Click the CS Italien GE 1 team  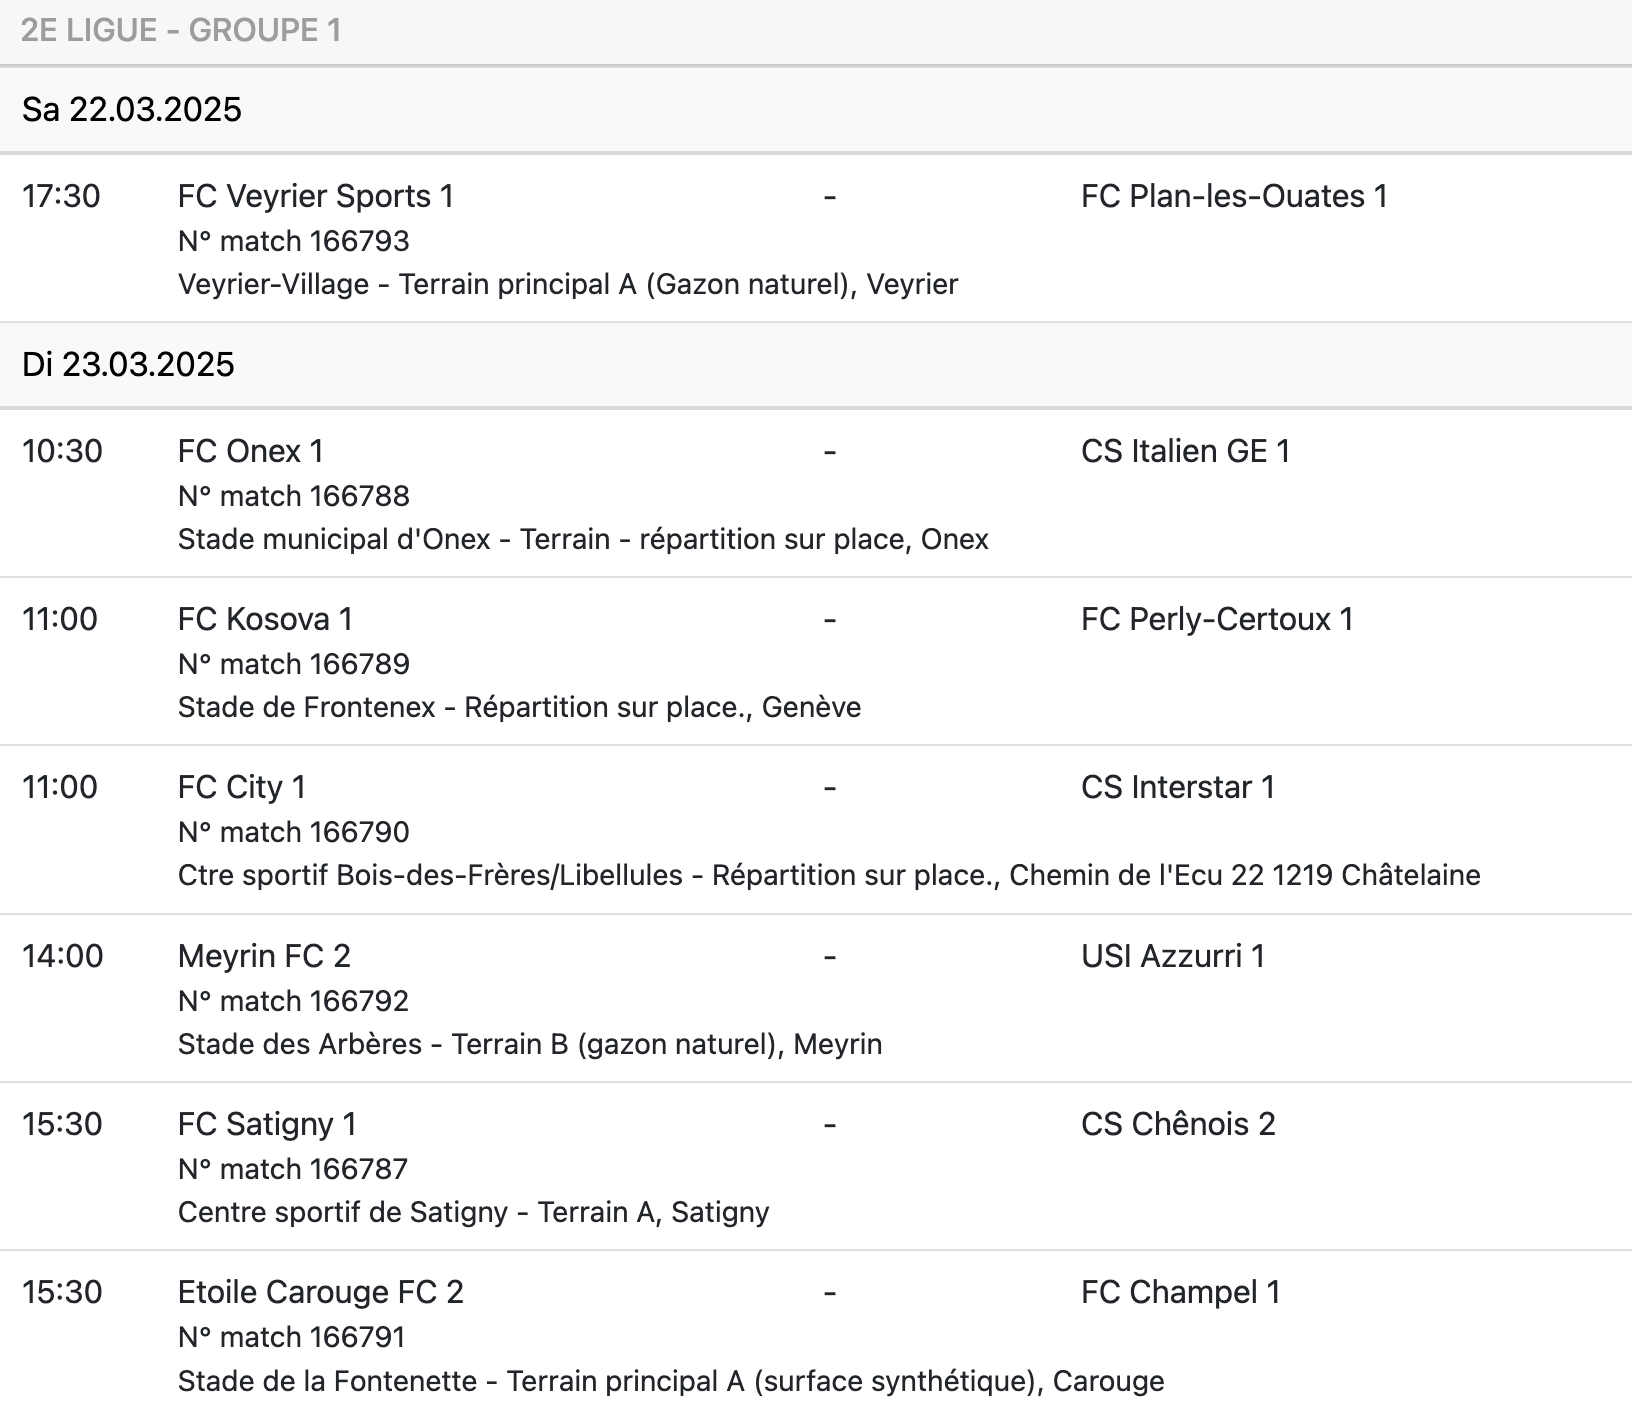coord(1185,451)
